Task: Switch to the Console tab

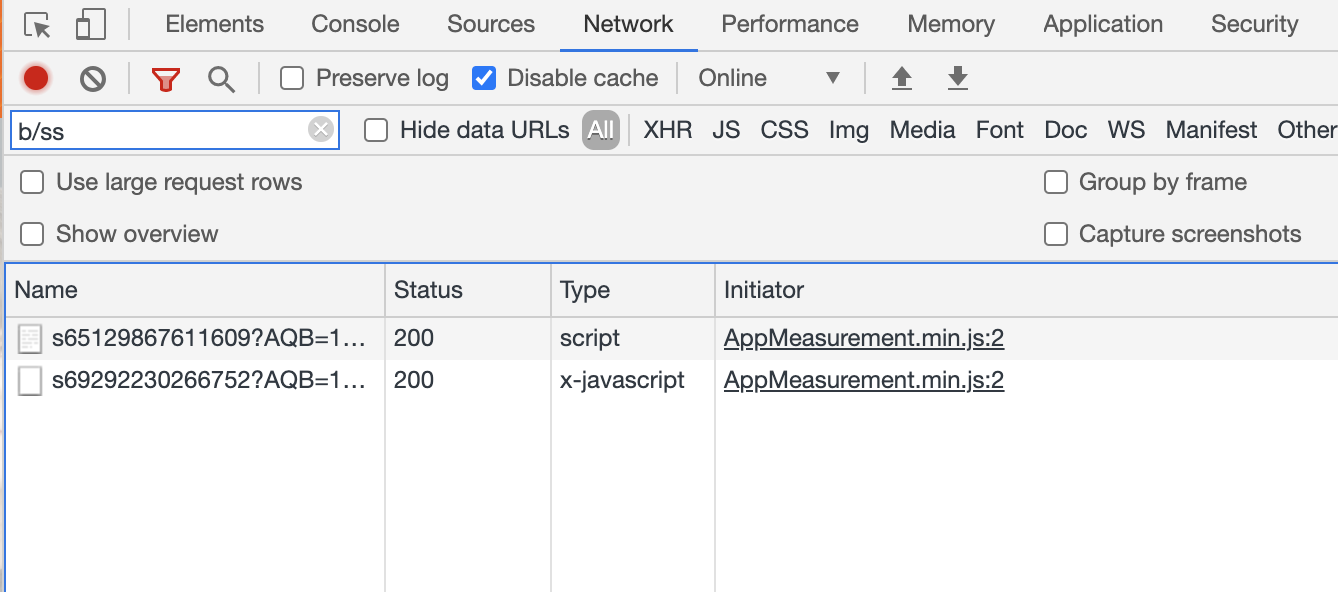Action: (355, 24)
